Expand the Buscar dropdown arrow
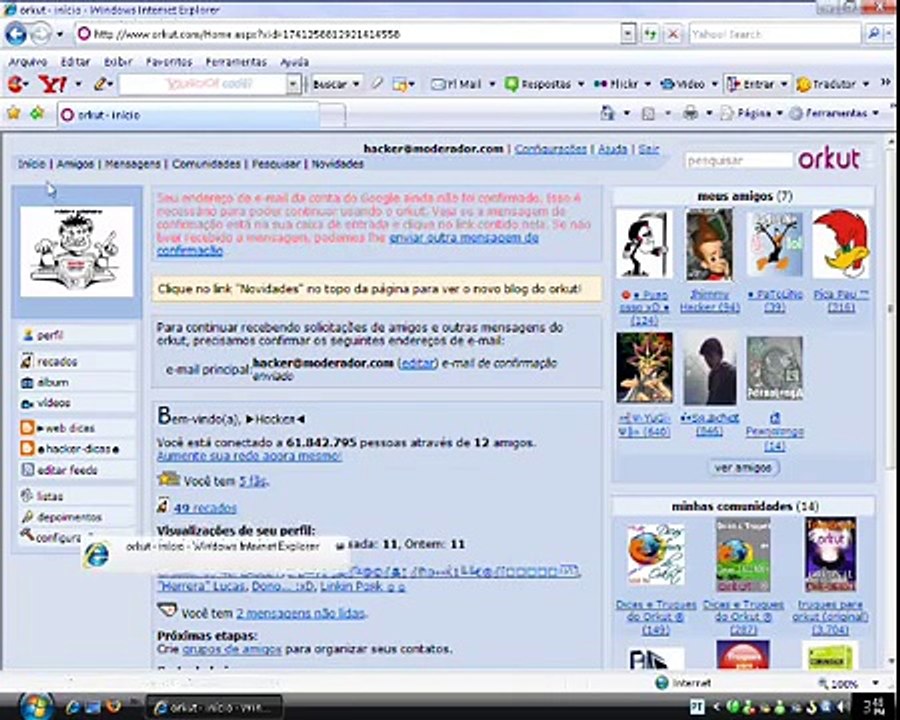 [356, 84]
